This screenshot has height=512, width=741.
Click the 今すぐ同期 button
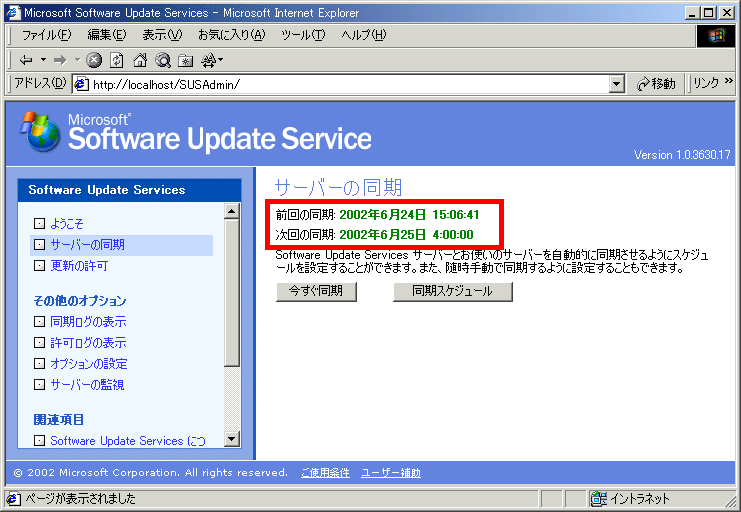point(316,291)
